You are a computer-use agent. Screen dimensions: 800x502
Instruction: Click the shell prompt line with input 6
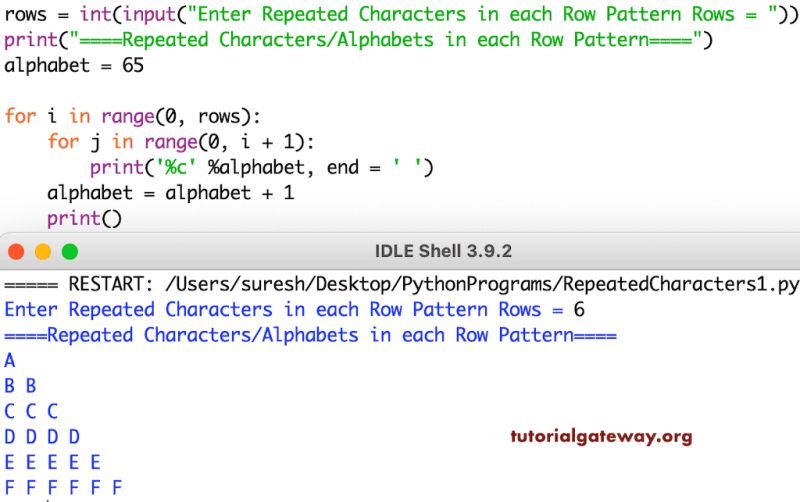tap(294, 309)
